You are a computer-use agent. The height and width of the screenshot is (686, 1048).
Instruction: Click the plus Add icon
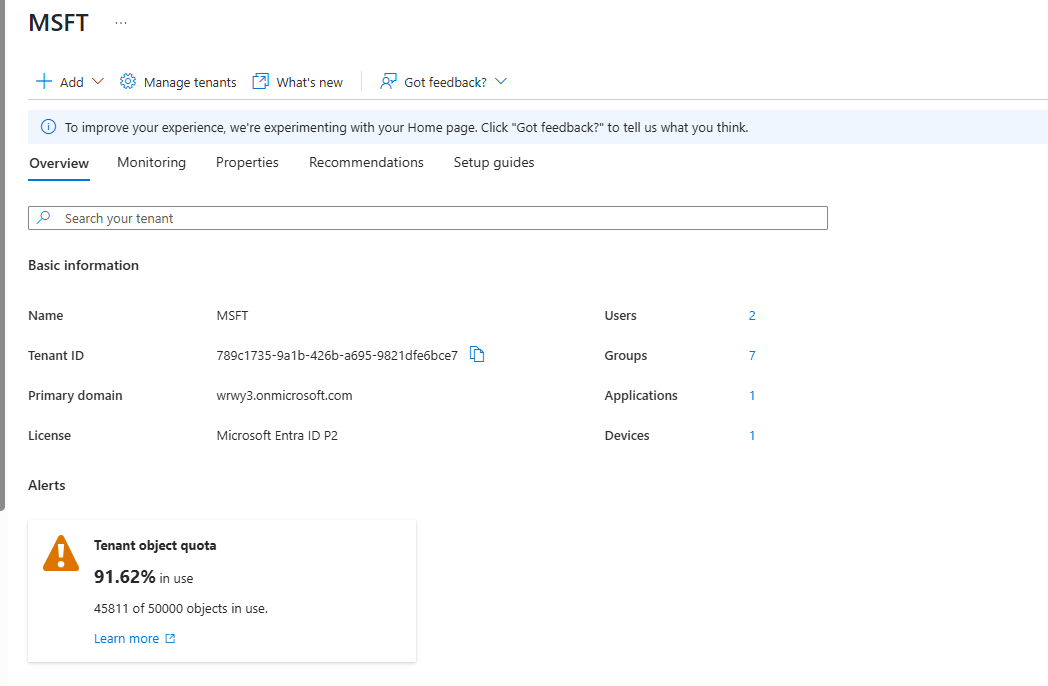(x=43, y=82)
